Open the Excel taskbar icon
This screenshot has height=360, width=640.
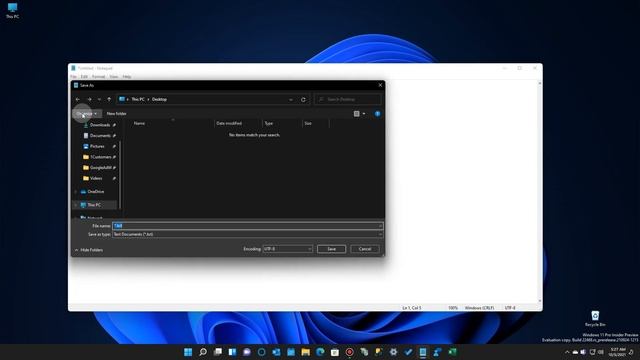452,352
